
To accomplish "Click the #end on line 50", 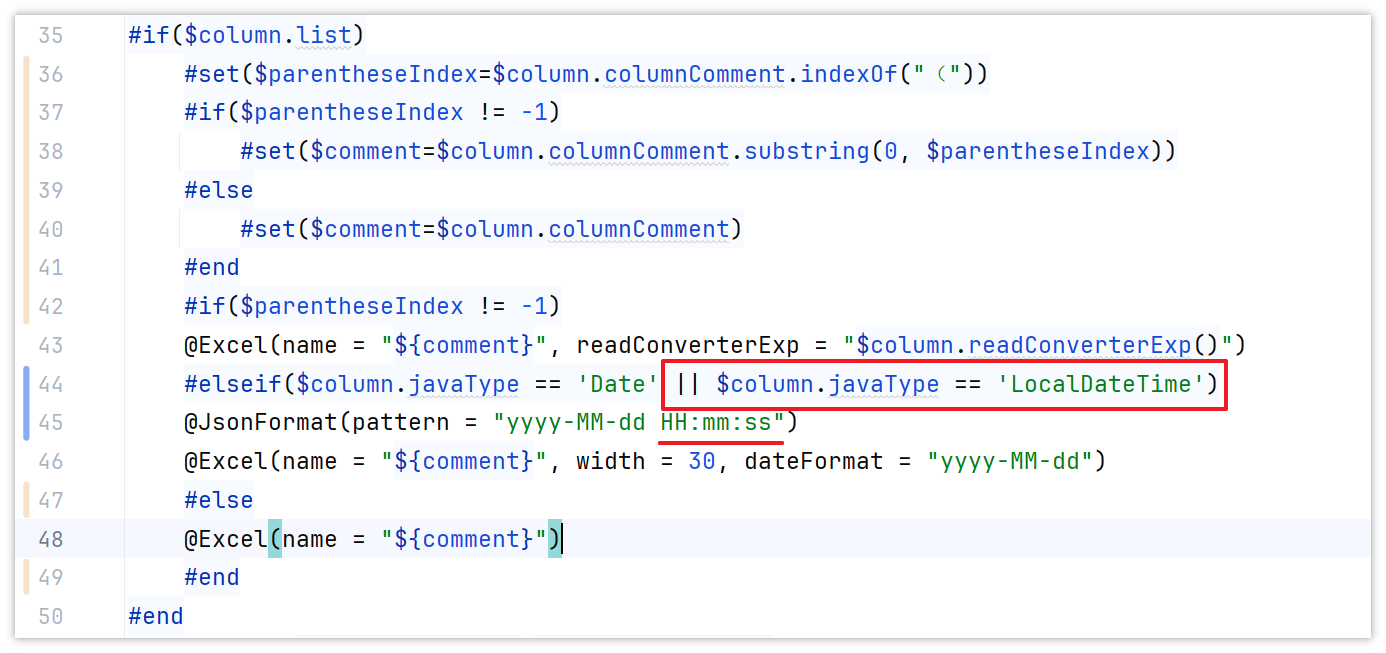I will pyautogui.click(x=155, y=616).
